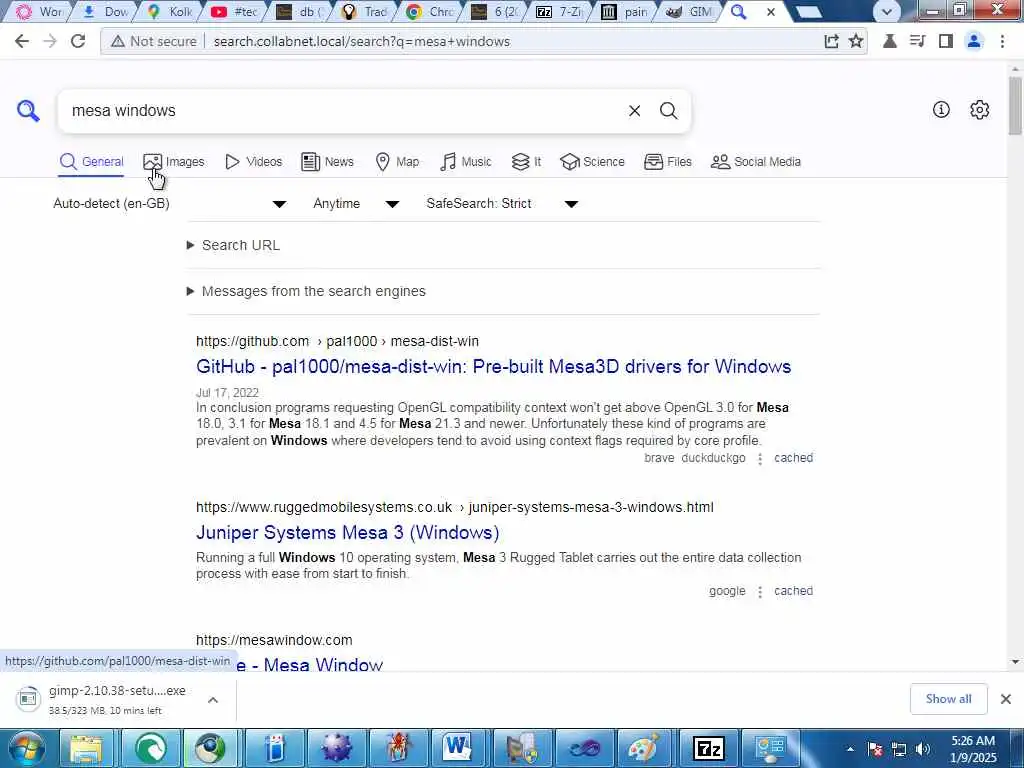This screenshot has height=768, width=1024.
Task: Close the downloads bar
Action: click(1006, 699)
